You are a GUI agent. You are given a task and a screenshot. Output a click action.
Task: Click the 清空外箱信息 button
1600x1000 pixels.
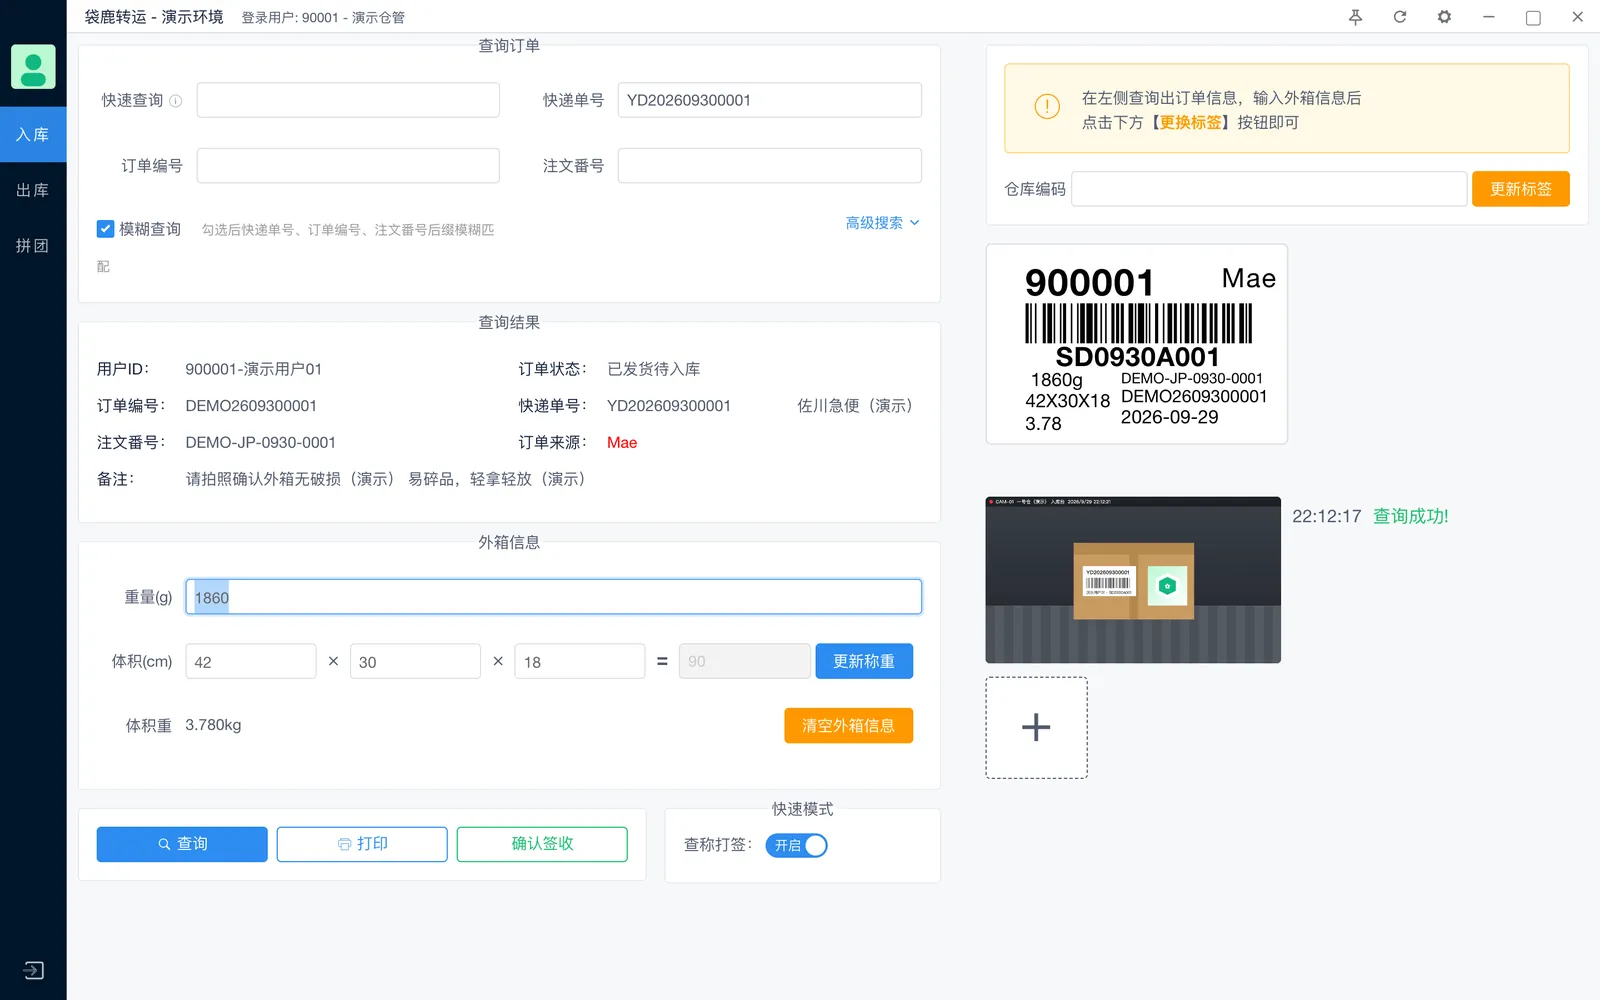[848, 725]
